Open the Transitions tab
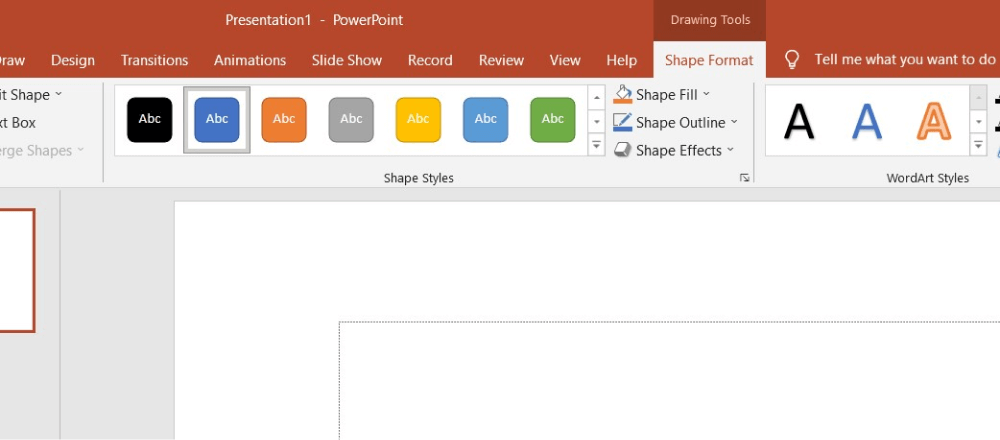The width and height of the screenshot is (1000, 440). pos(154,60)
